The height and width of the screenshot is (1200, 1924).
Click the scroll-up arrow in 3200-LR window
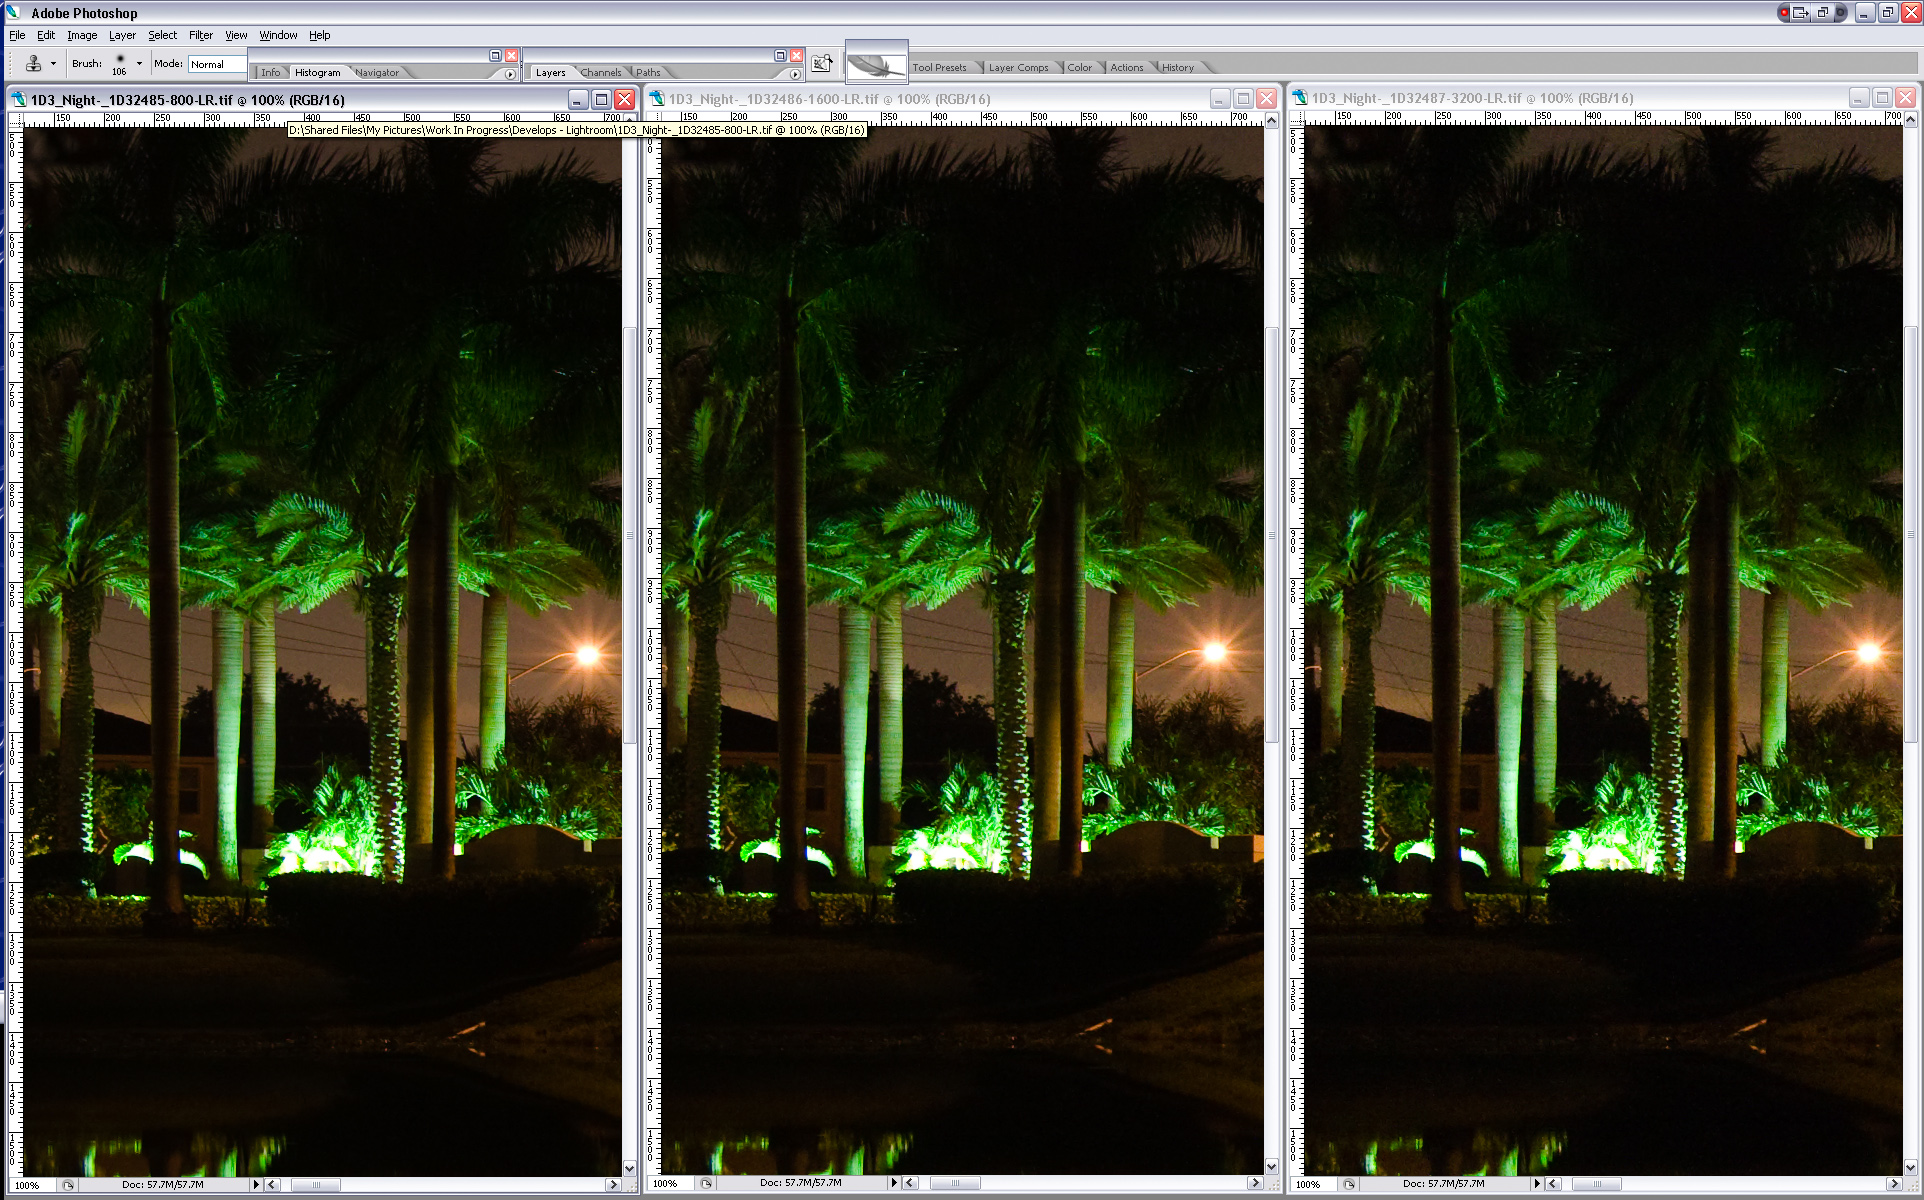coord(1910,120)
